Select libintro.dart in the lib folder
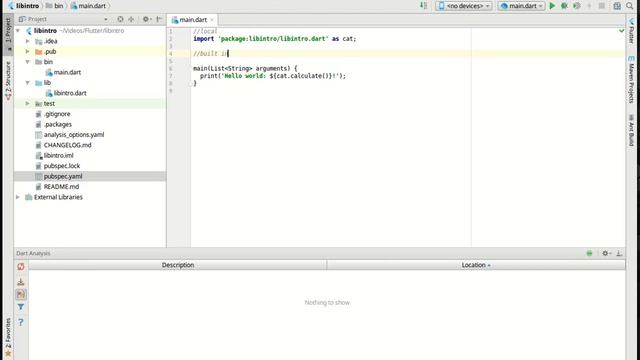The height and width of the screenshot is (360, 640). pos(70,93)
